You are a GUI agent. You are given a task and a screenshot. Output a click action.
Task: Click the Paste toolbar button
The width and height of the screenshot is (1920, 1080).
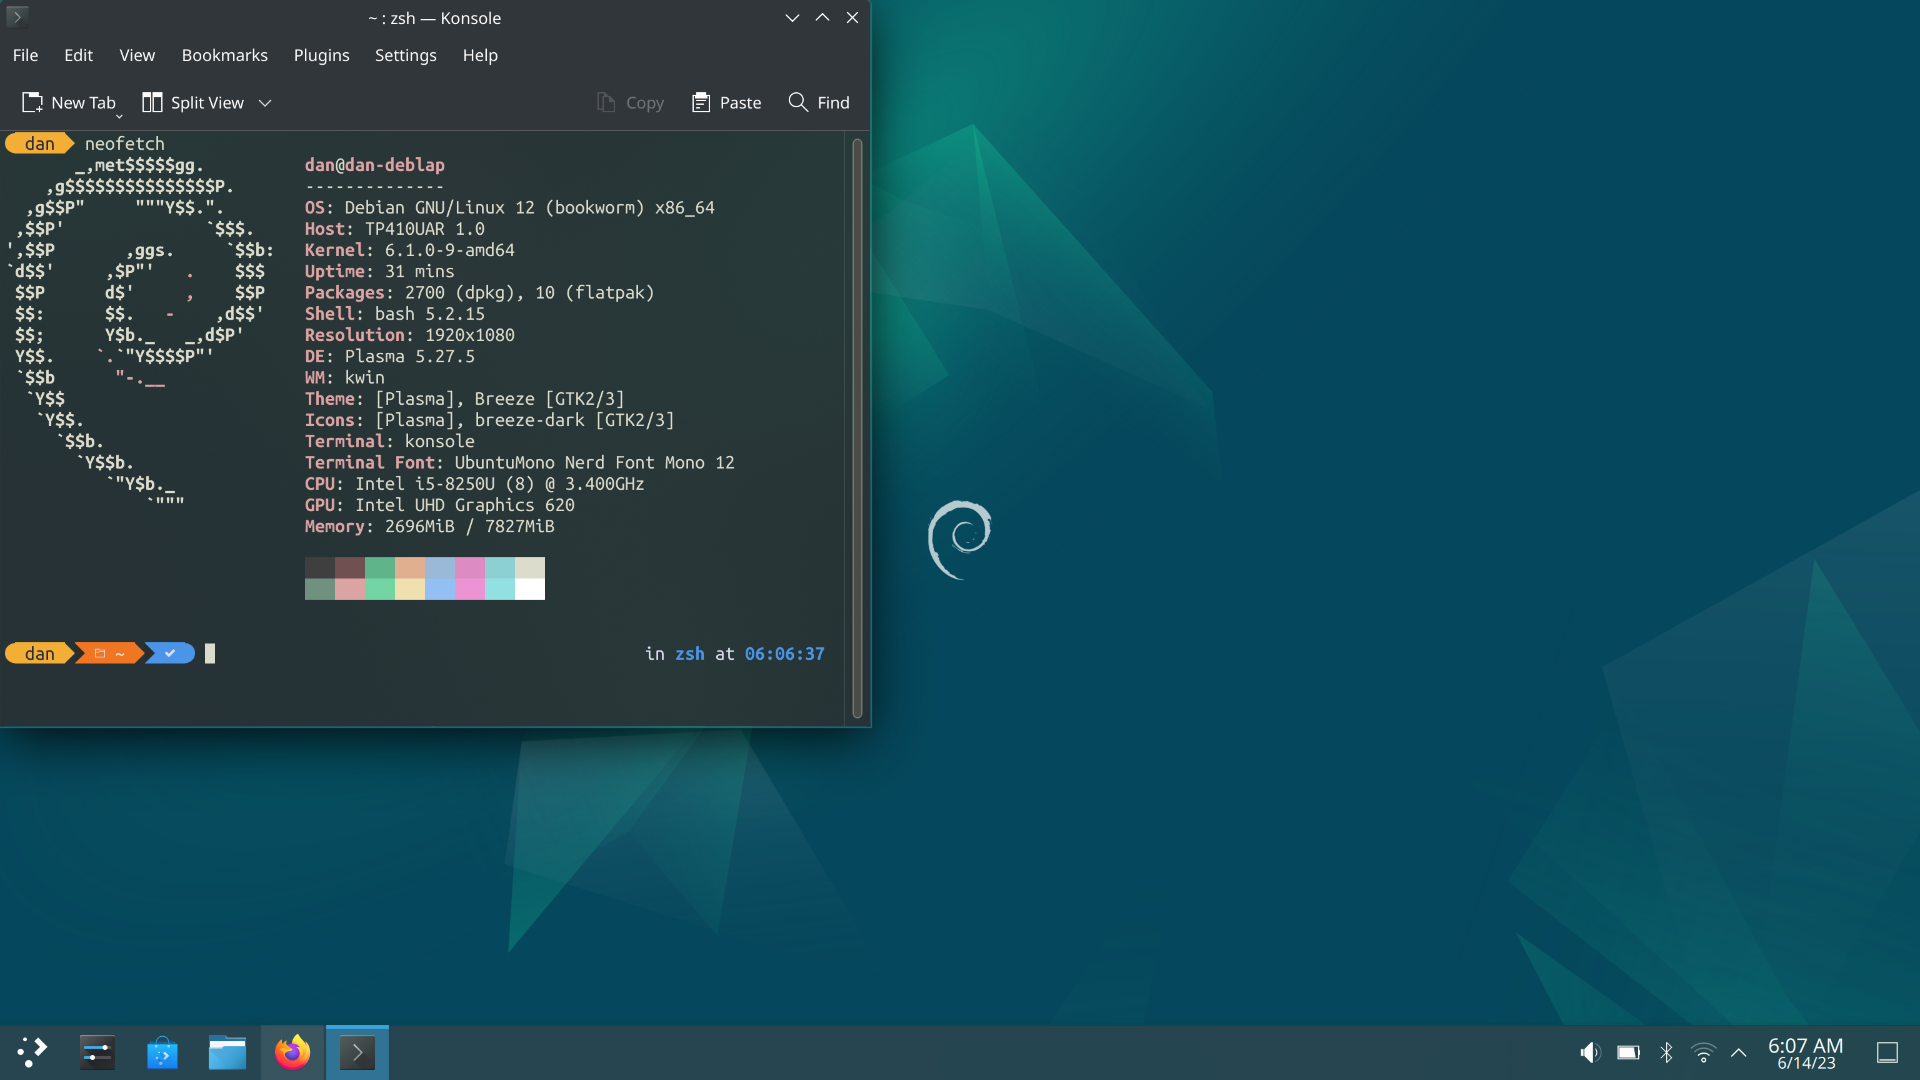tap(727, 102)
